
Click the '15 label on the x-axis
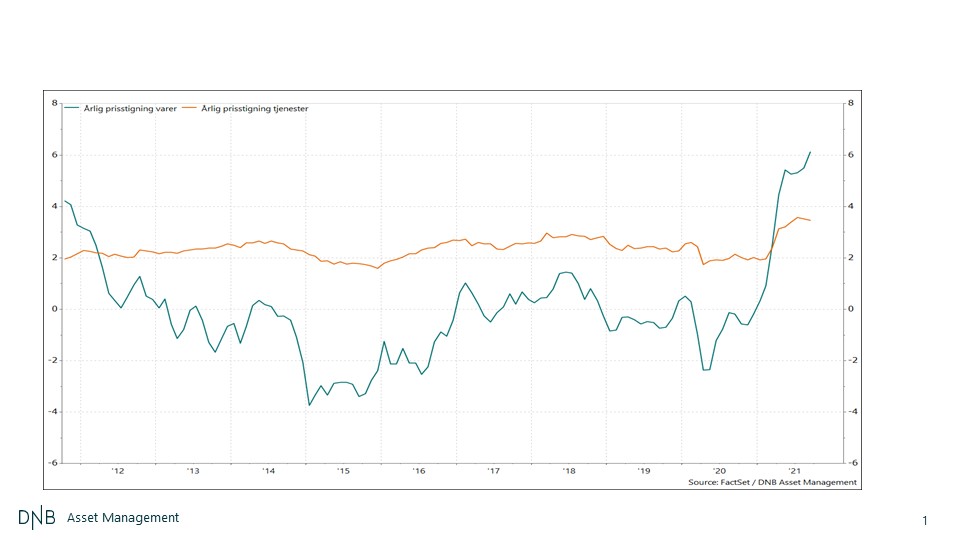pos(343,470)
